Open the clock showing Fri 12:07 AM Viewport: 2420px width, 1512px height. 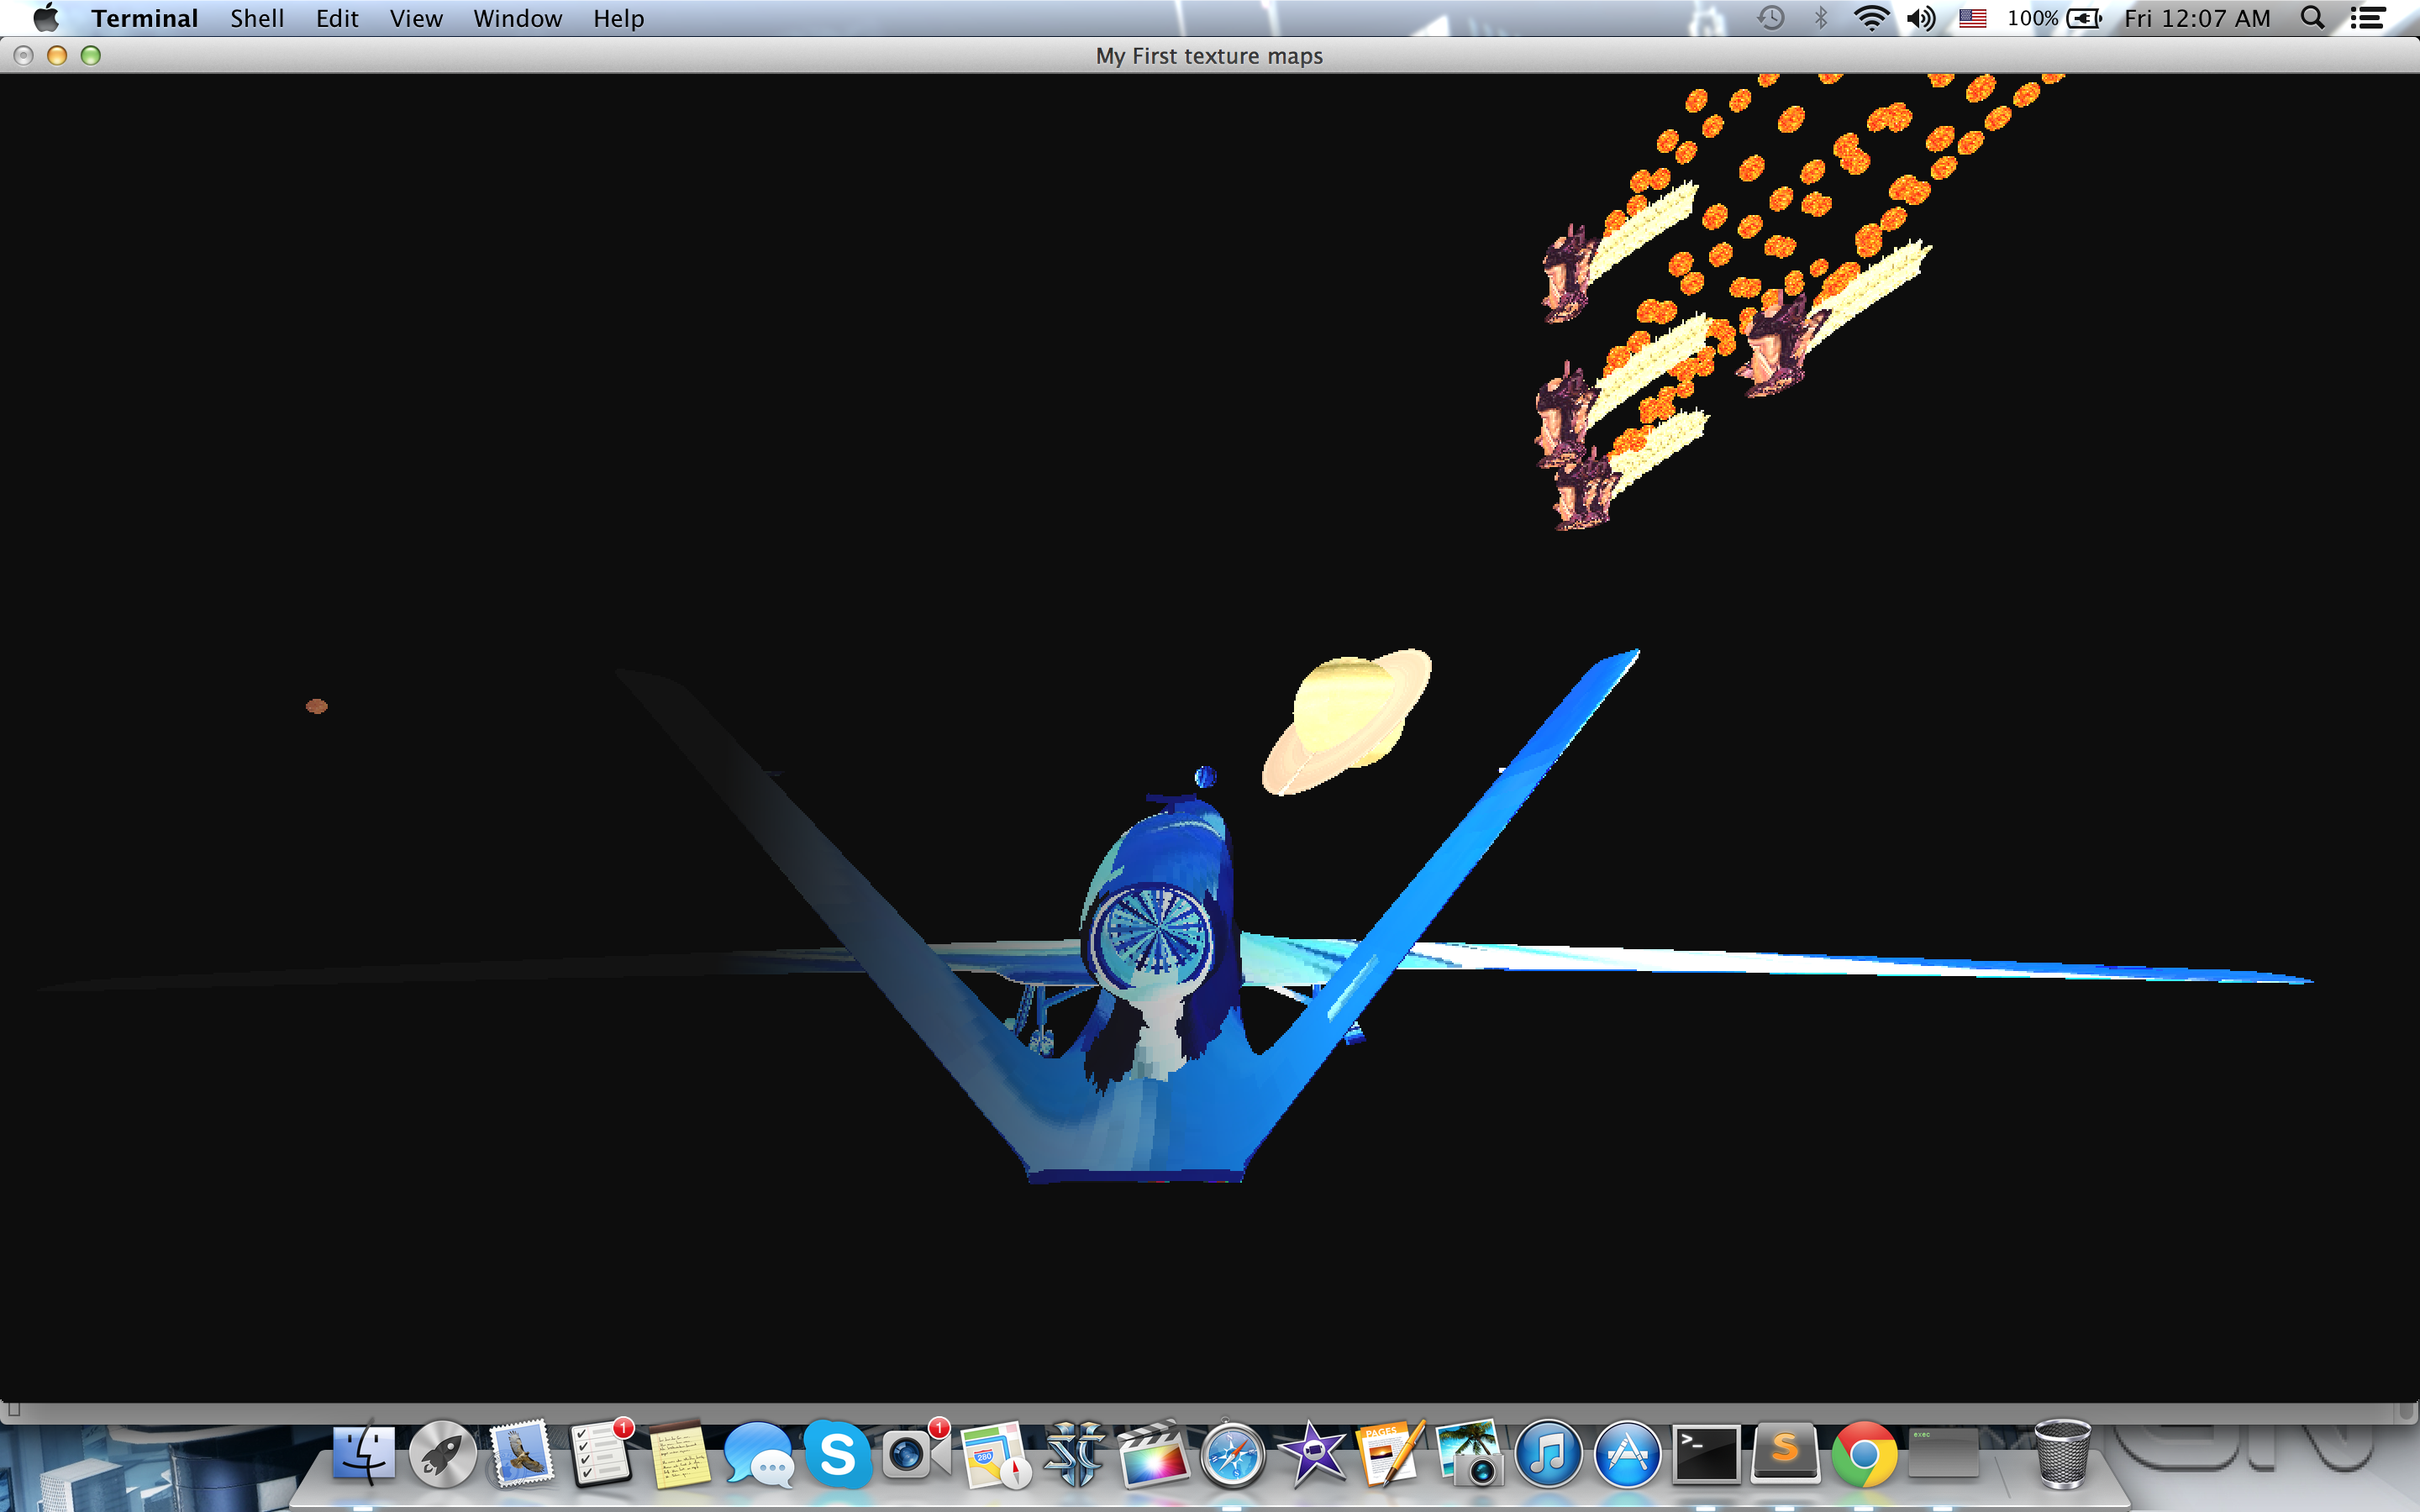point(2197,18)
